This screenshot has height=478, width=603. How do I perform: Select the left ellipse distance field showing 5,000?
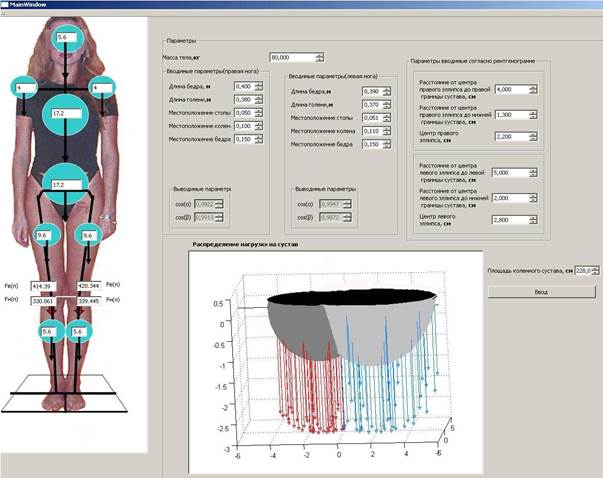pos(515,173)
